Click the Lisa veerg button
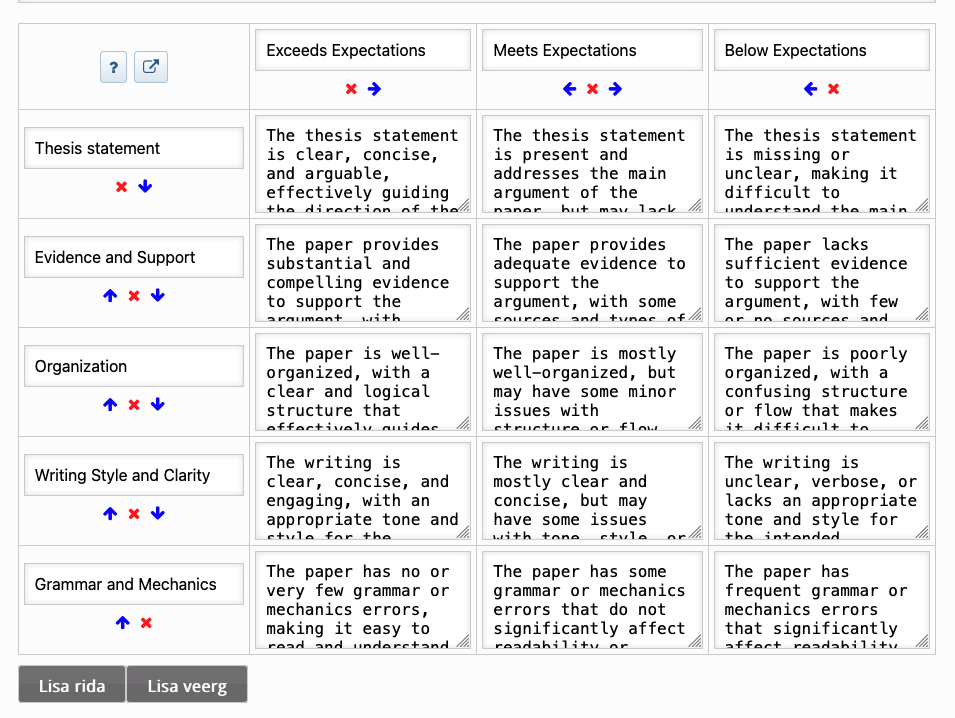Screen dimensions: 955x718 coord(187,685)
